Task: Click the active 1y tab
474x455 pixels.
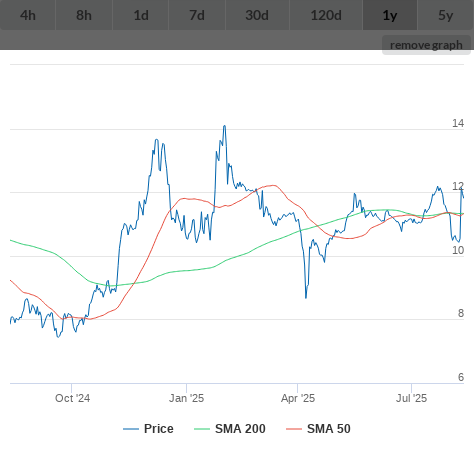Action: click(390, 15)
